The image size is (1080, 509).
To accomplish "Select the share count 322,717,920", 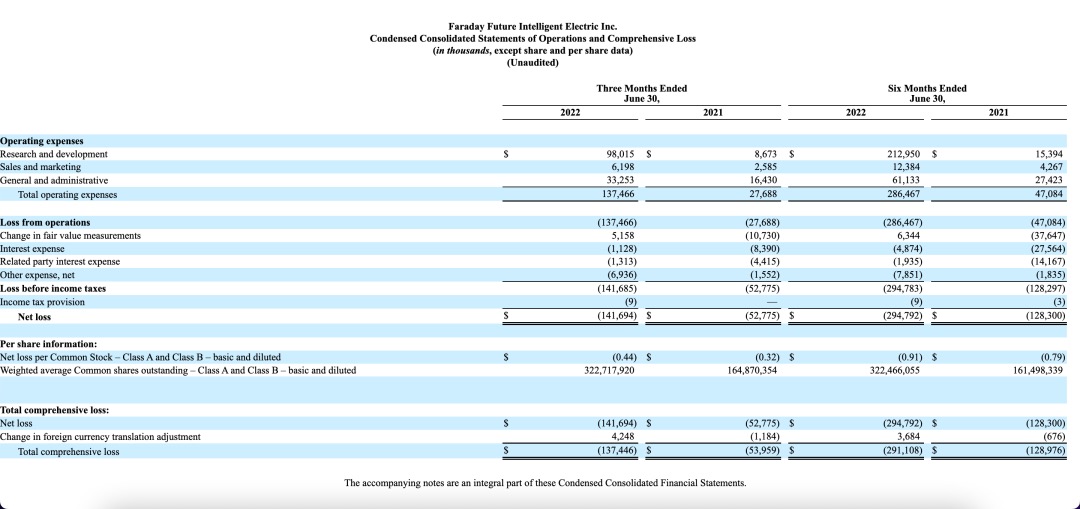I will click(608, 371).
